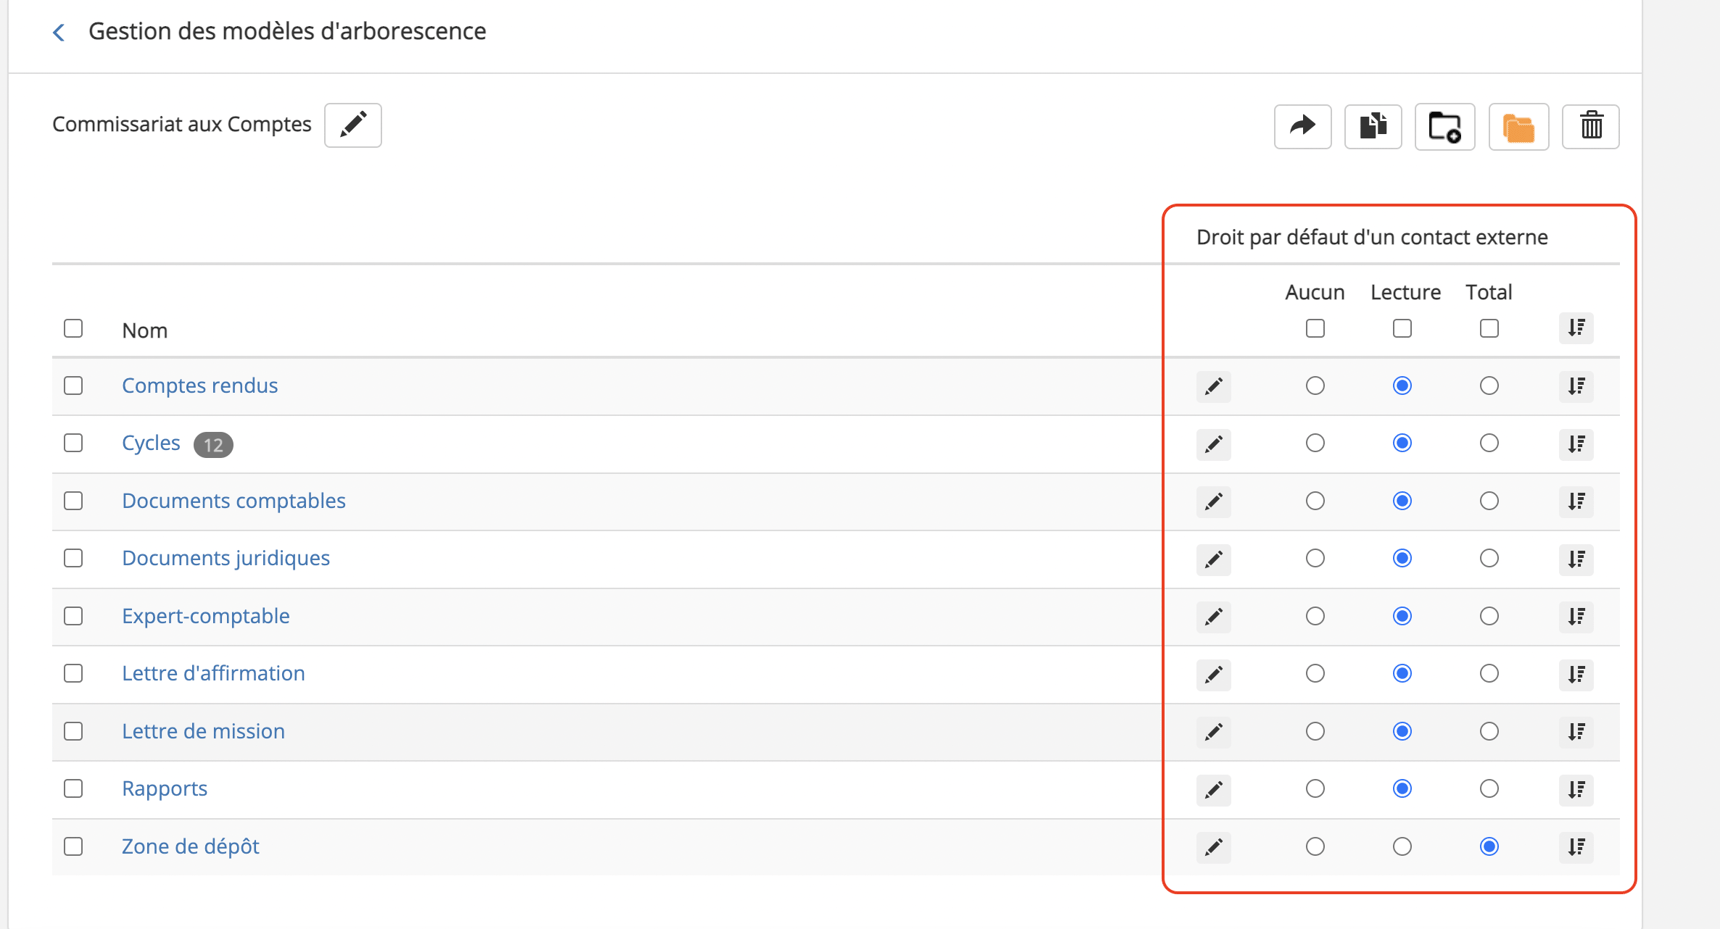Click the duplicate documents toolbar icon

1373,126
